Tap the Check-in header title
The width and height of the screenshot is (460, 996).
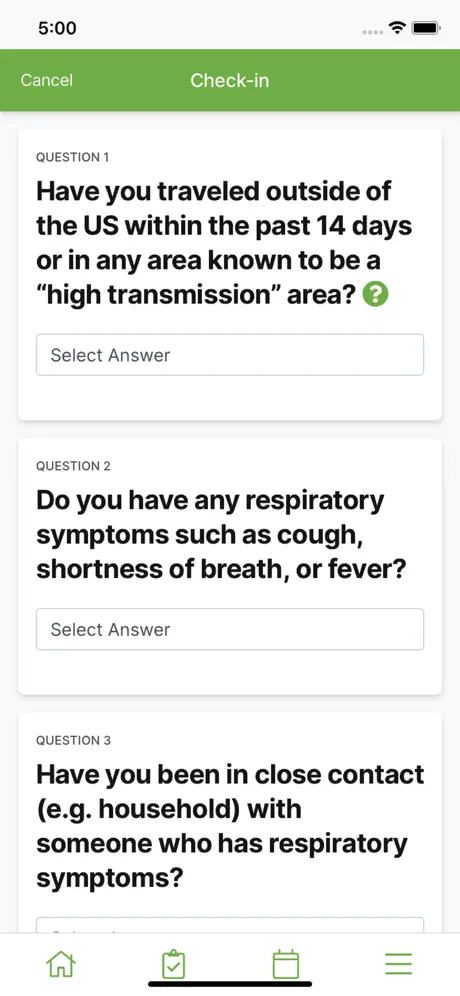tap(230, 80)
